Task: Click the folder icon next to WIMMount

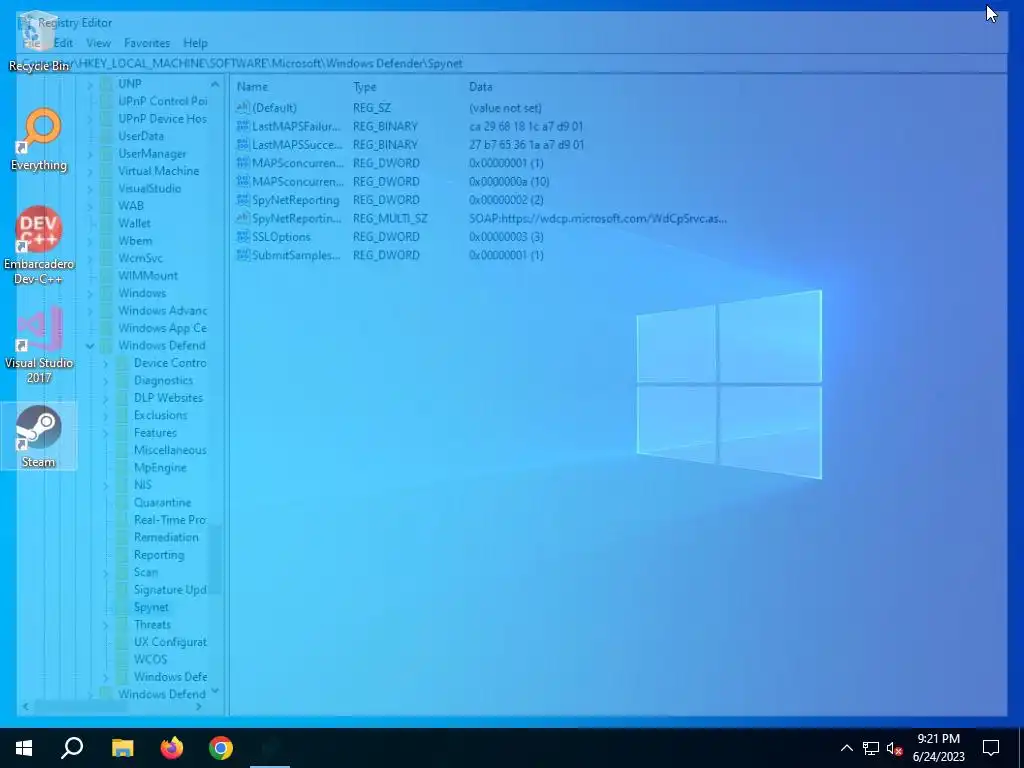Action: (x=107, y=276)
